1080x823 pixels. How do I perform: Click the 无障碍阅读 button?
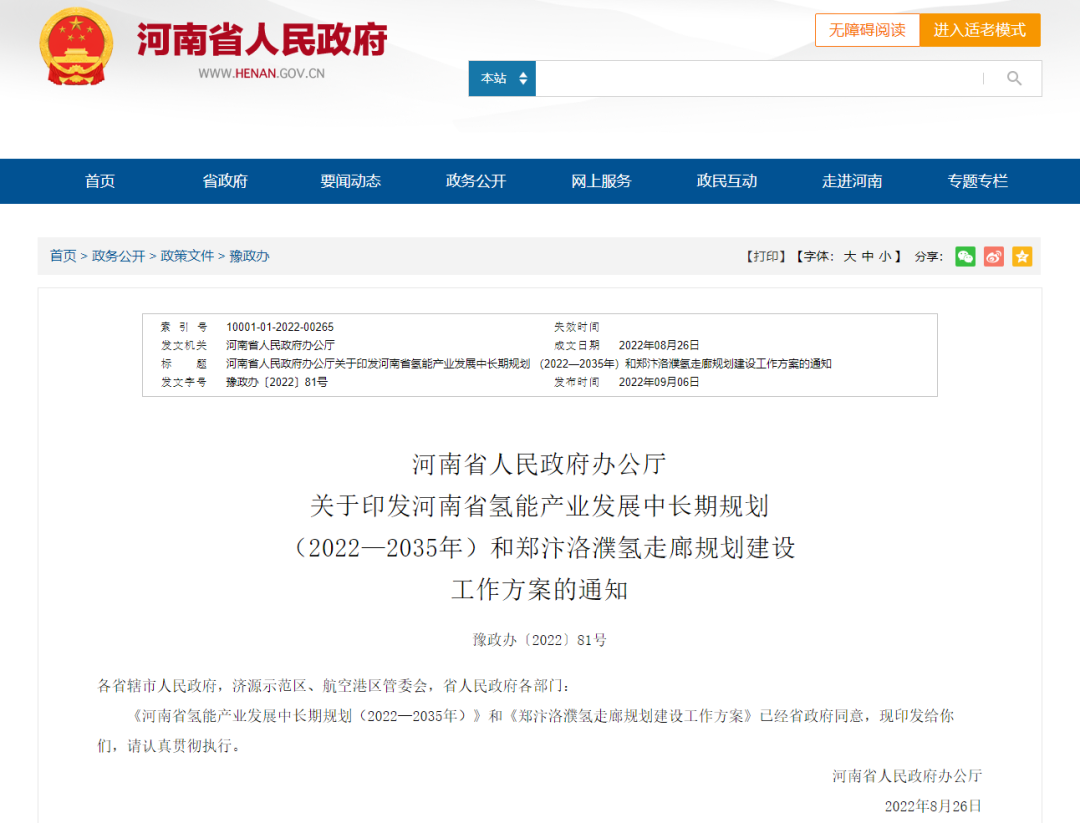[867, 30]
